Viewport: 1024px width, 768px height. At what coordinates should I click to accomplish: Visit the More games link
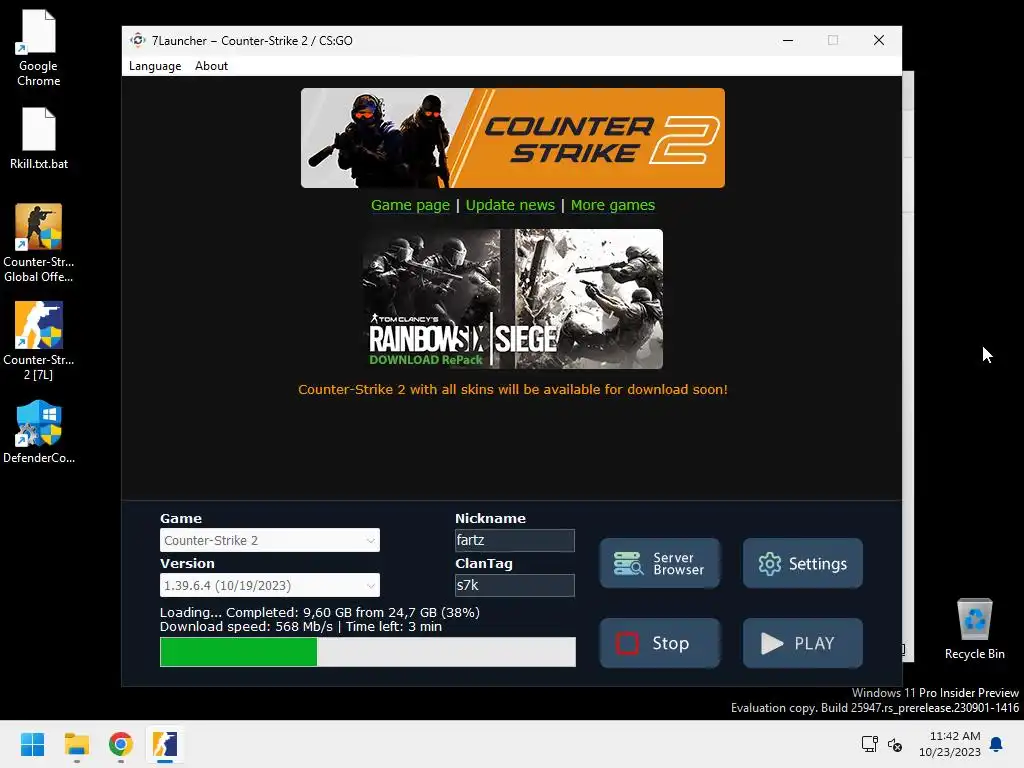[613, 205]
